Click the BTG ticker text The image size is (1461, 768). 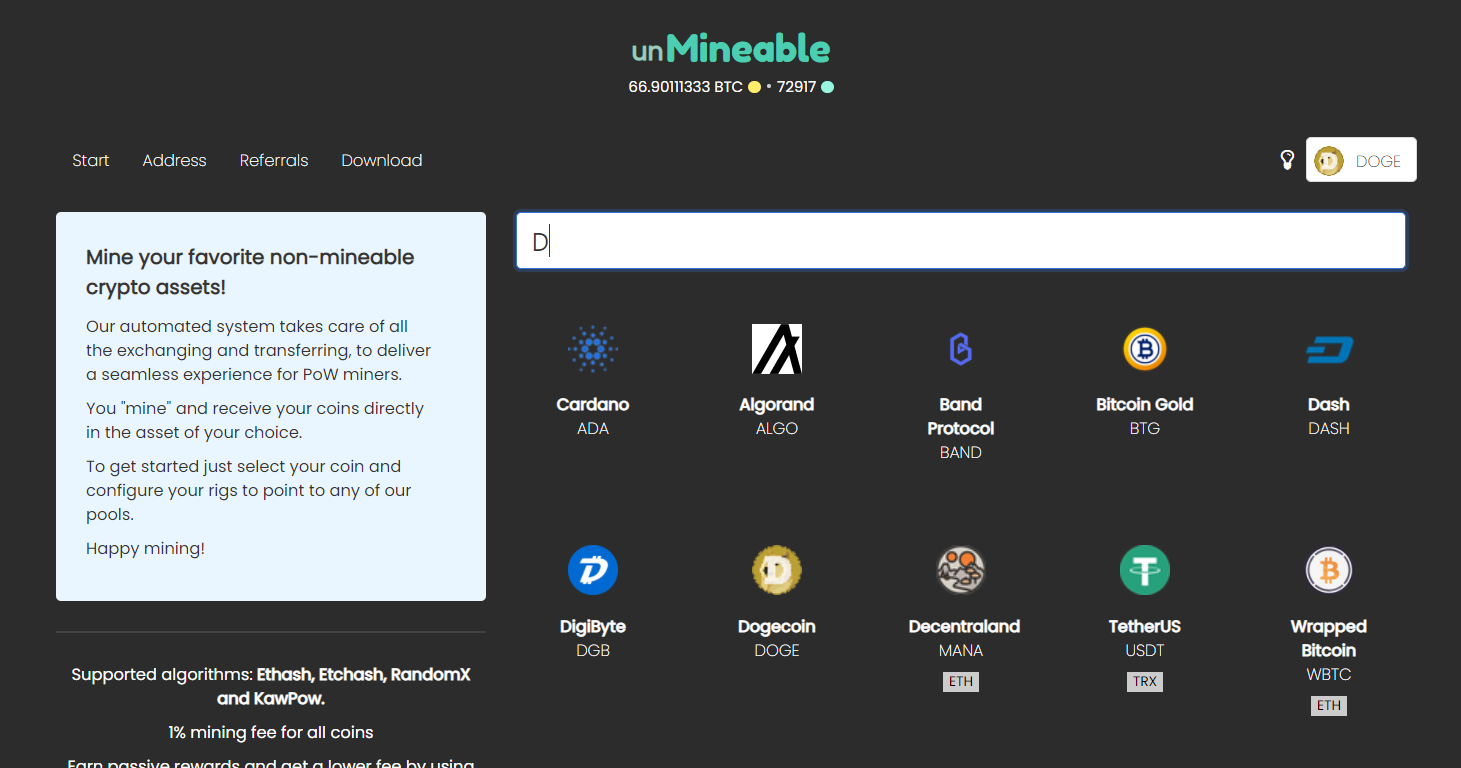tap(1145, 429)
